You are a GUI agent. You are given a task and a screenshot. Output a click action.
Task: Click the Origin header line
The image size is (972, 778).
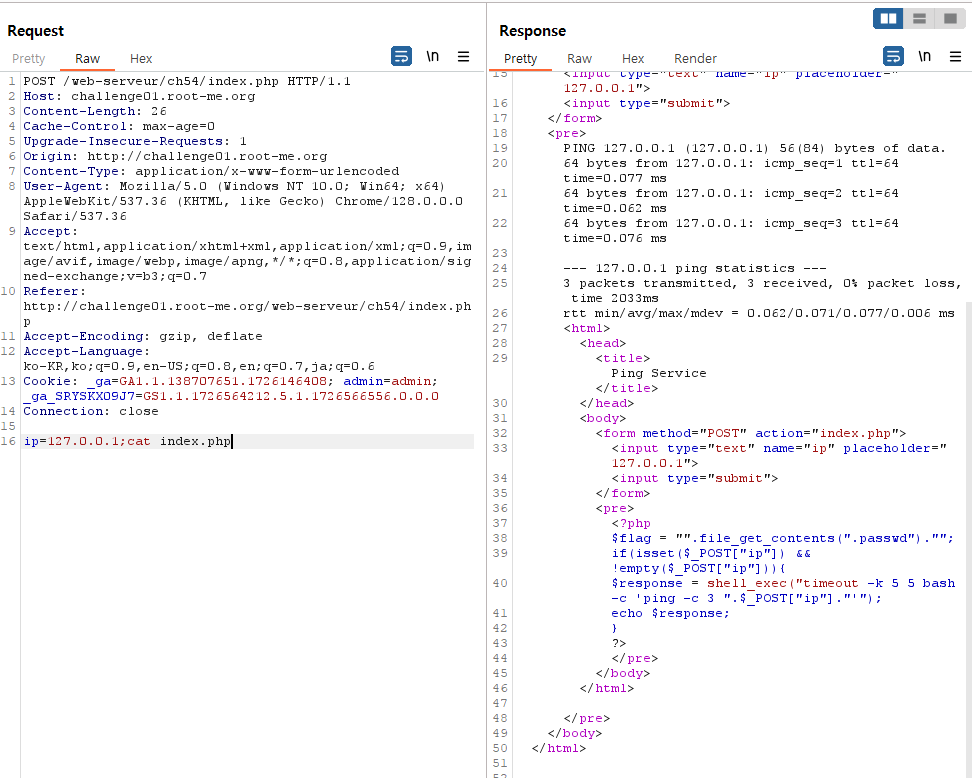click(x=175, y=156)
